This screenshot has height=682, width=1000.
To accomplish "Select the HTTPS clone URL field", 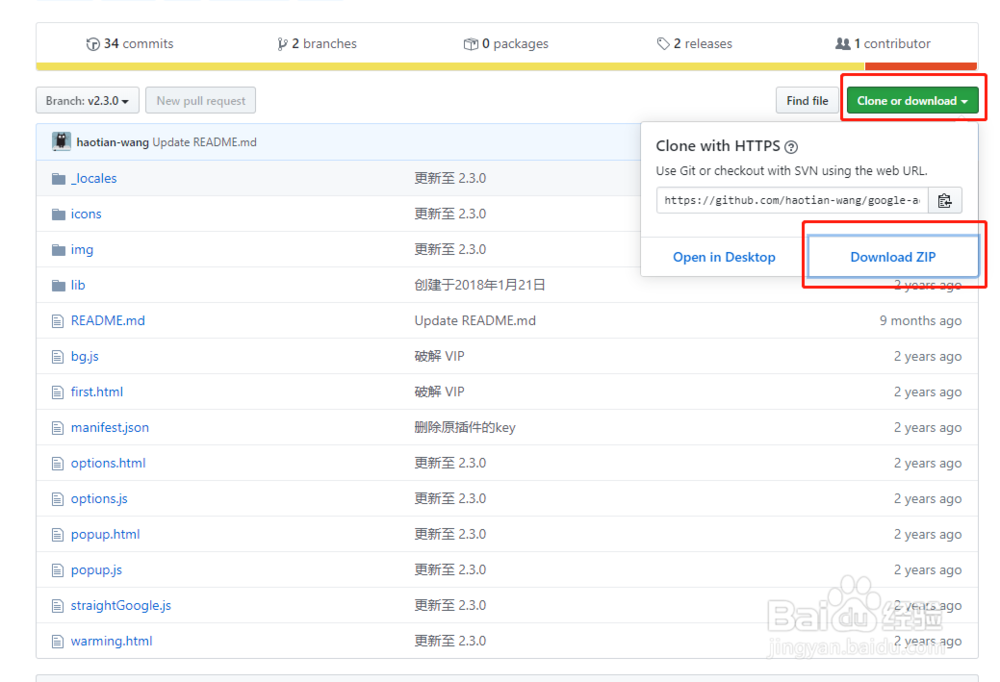I will tap(792, 200).
